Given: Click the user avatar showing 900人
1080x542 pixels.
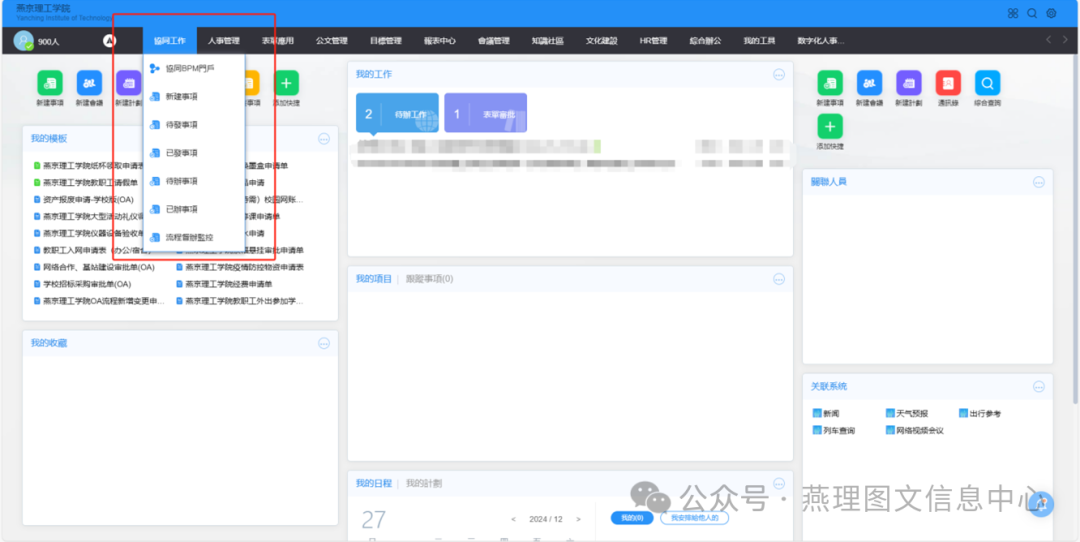Looking at the screenshot, I should click(24, 41).
